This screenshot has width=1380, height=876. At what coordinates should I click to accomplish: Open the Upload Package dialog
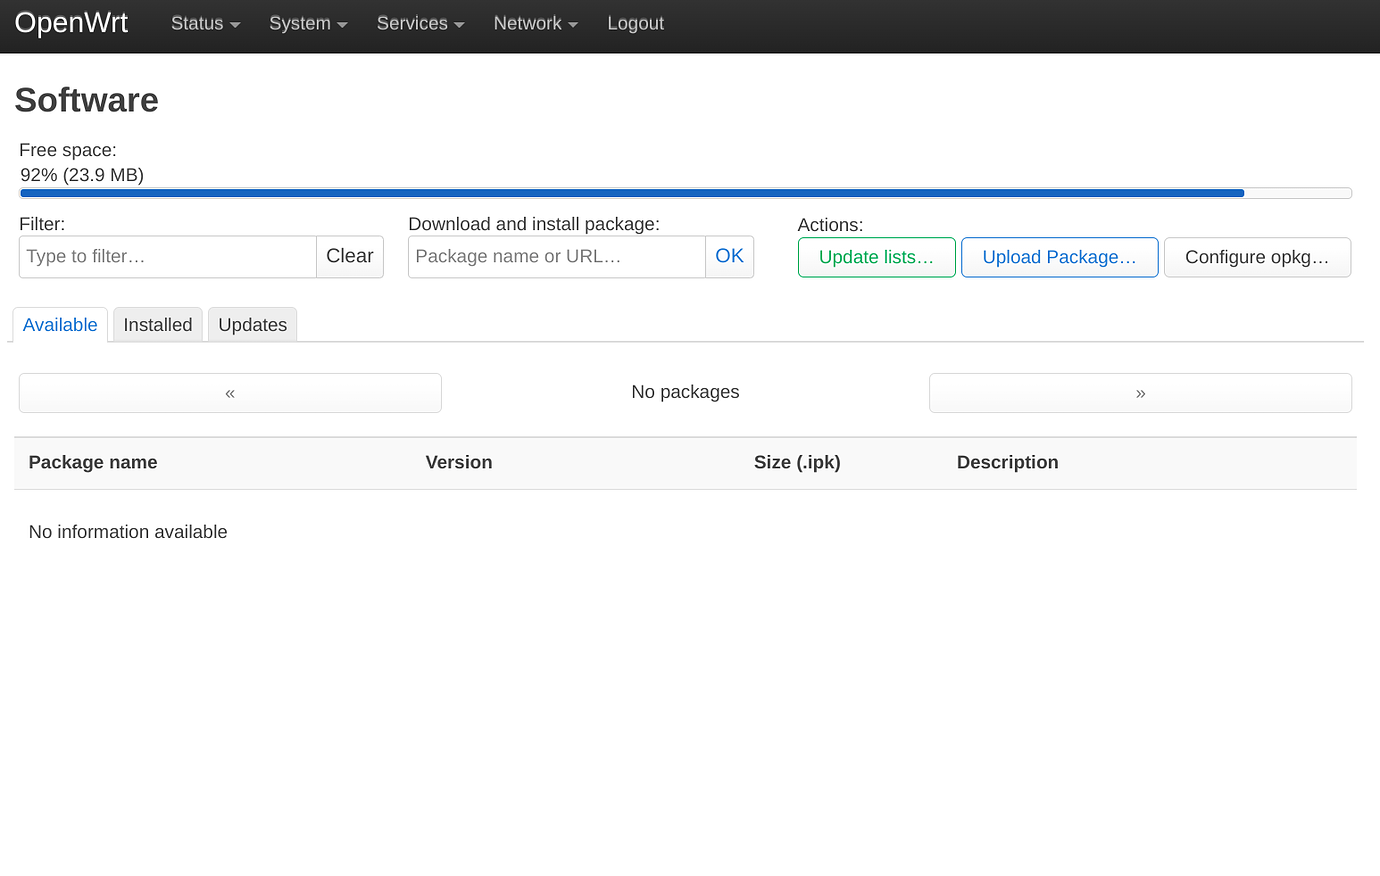(1059, 257)
